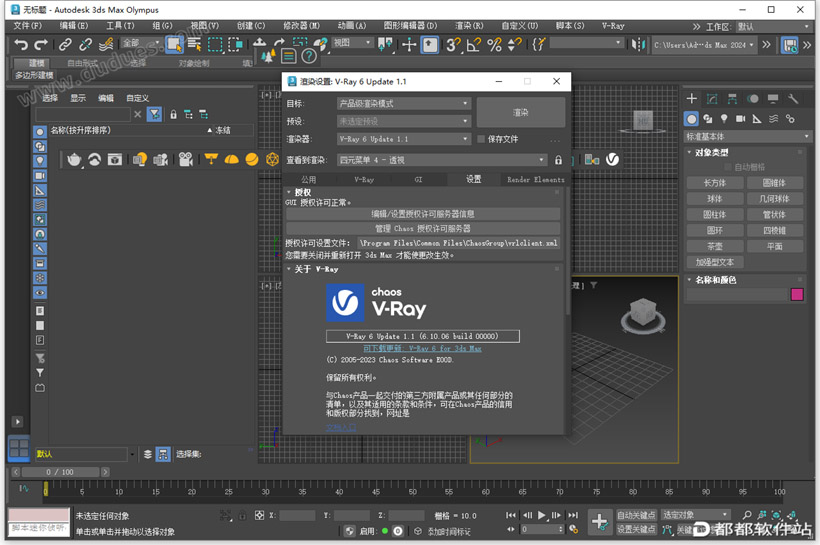
Task: Open the Create panel plus tab
Action: pyautogui.click(x=691, y=98)
